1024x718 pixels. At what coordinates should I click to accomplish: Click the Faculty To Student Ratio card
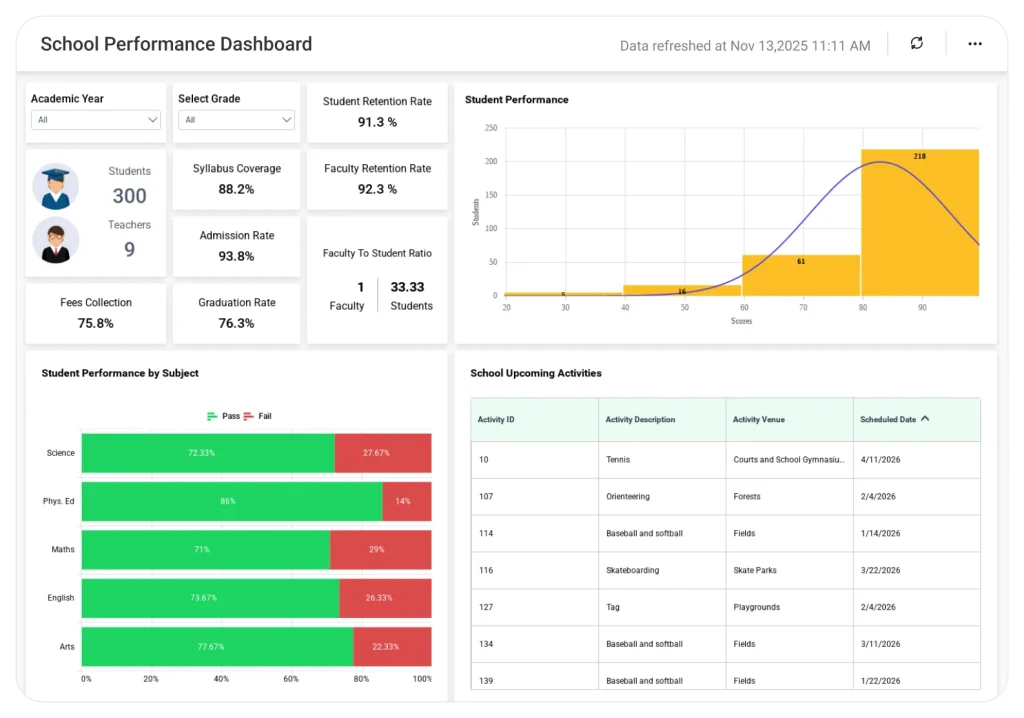click(377, 280)
